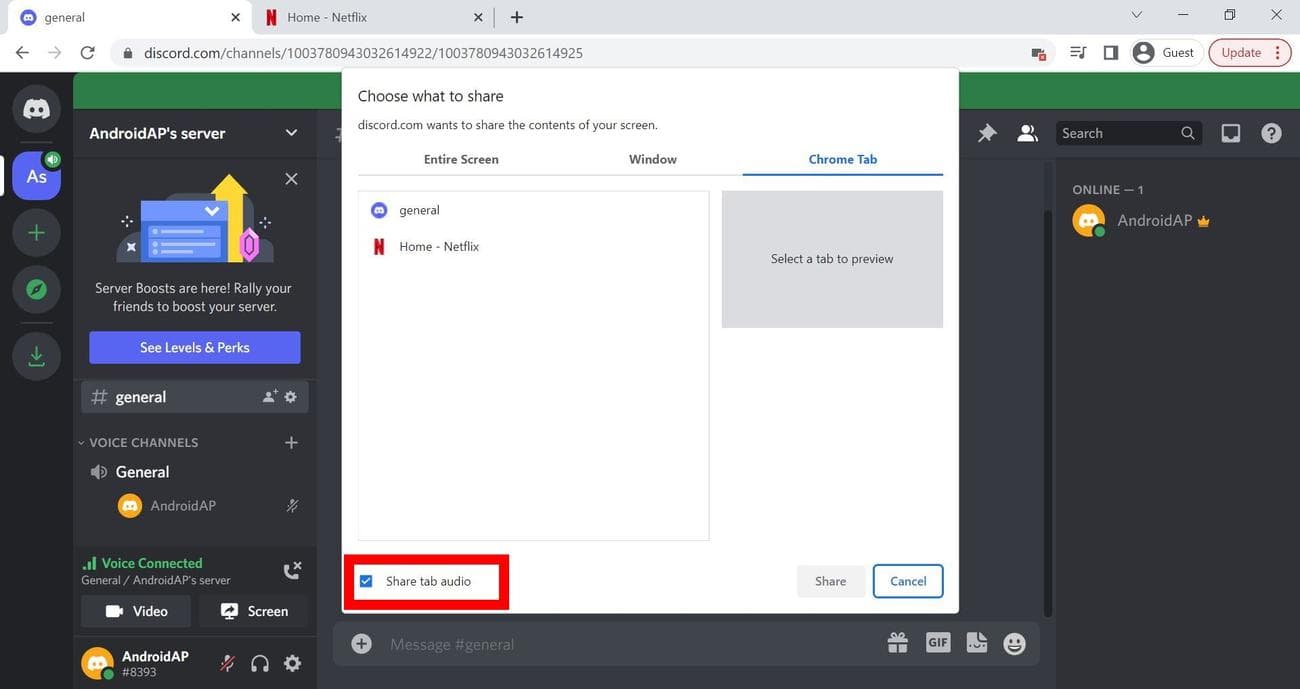This screenshot has height=689, width=1300.
Task: Open the GIF picker
Action: pyautogui.click(x=937, y=643)
